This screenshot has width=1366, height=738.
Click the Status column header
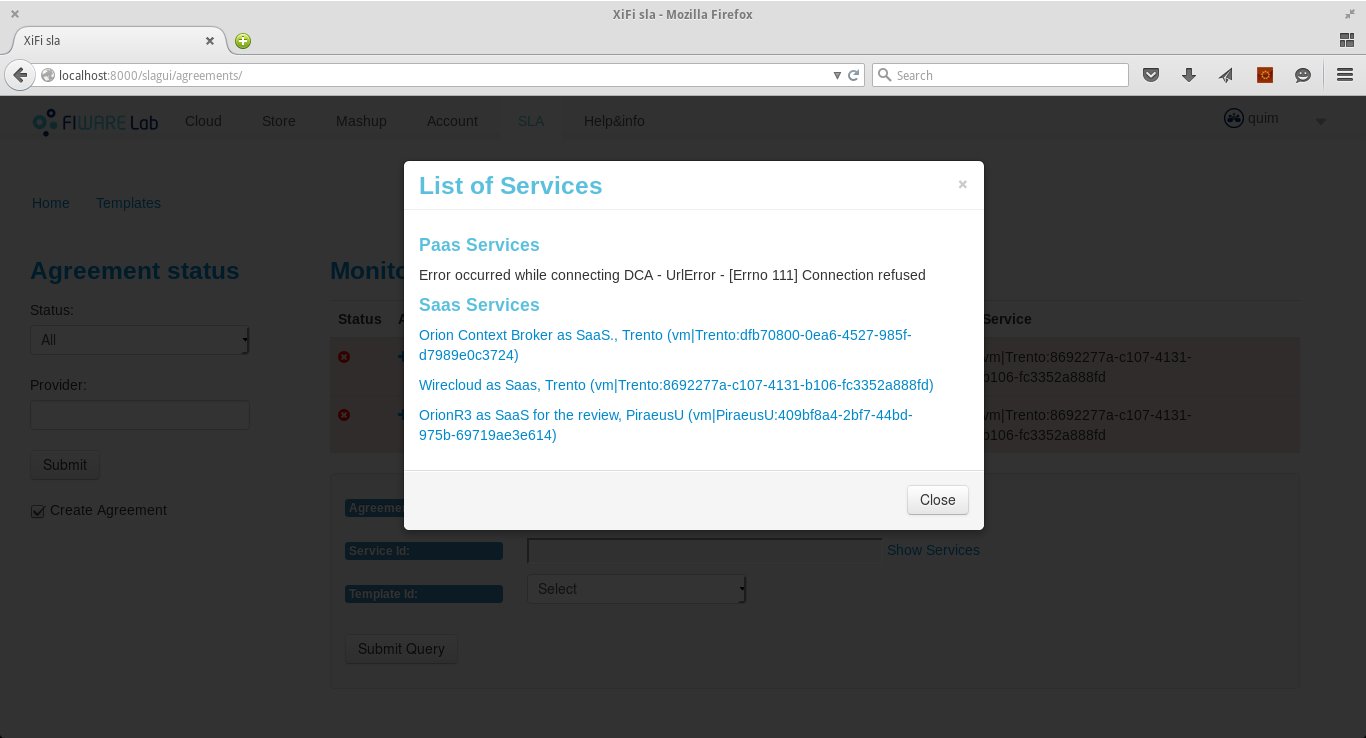pyautogui.click(x=360, y=319)
